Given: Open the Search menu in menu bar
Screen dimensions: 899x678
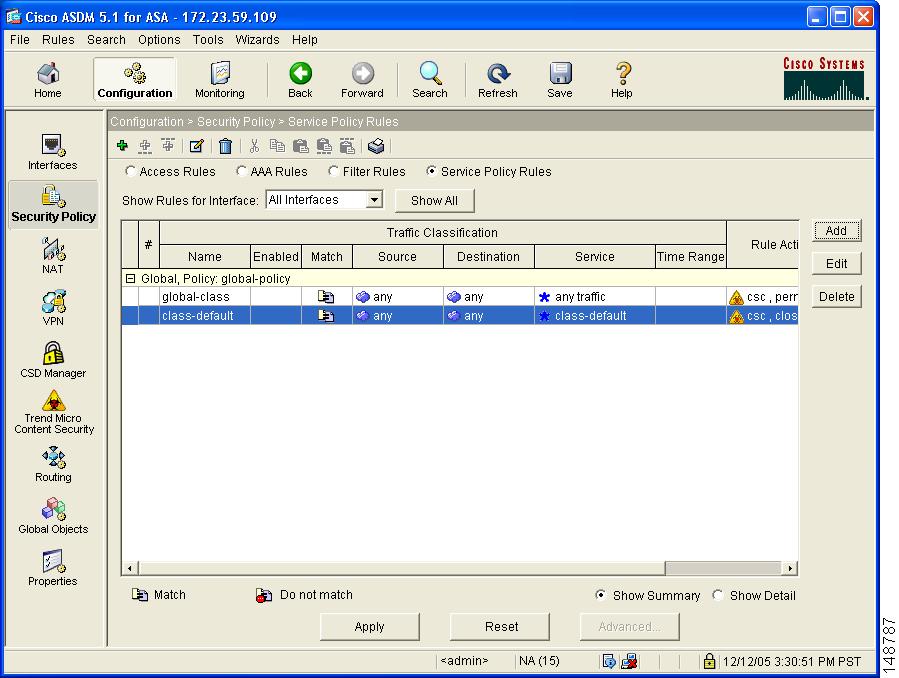Looking at the screenshot, I should click(x=106, y=40).
